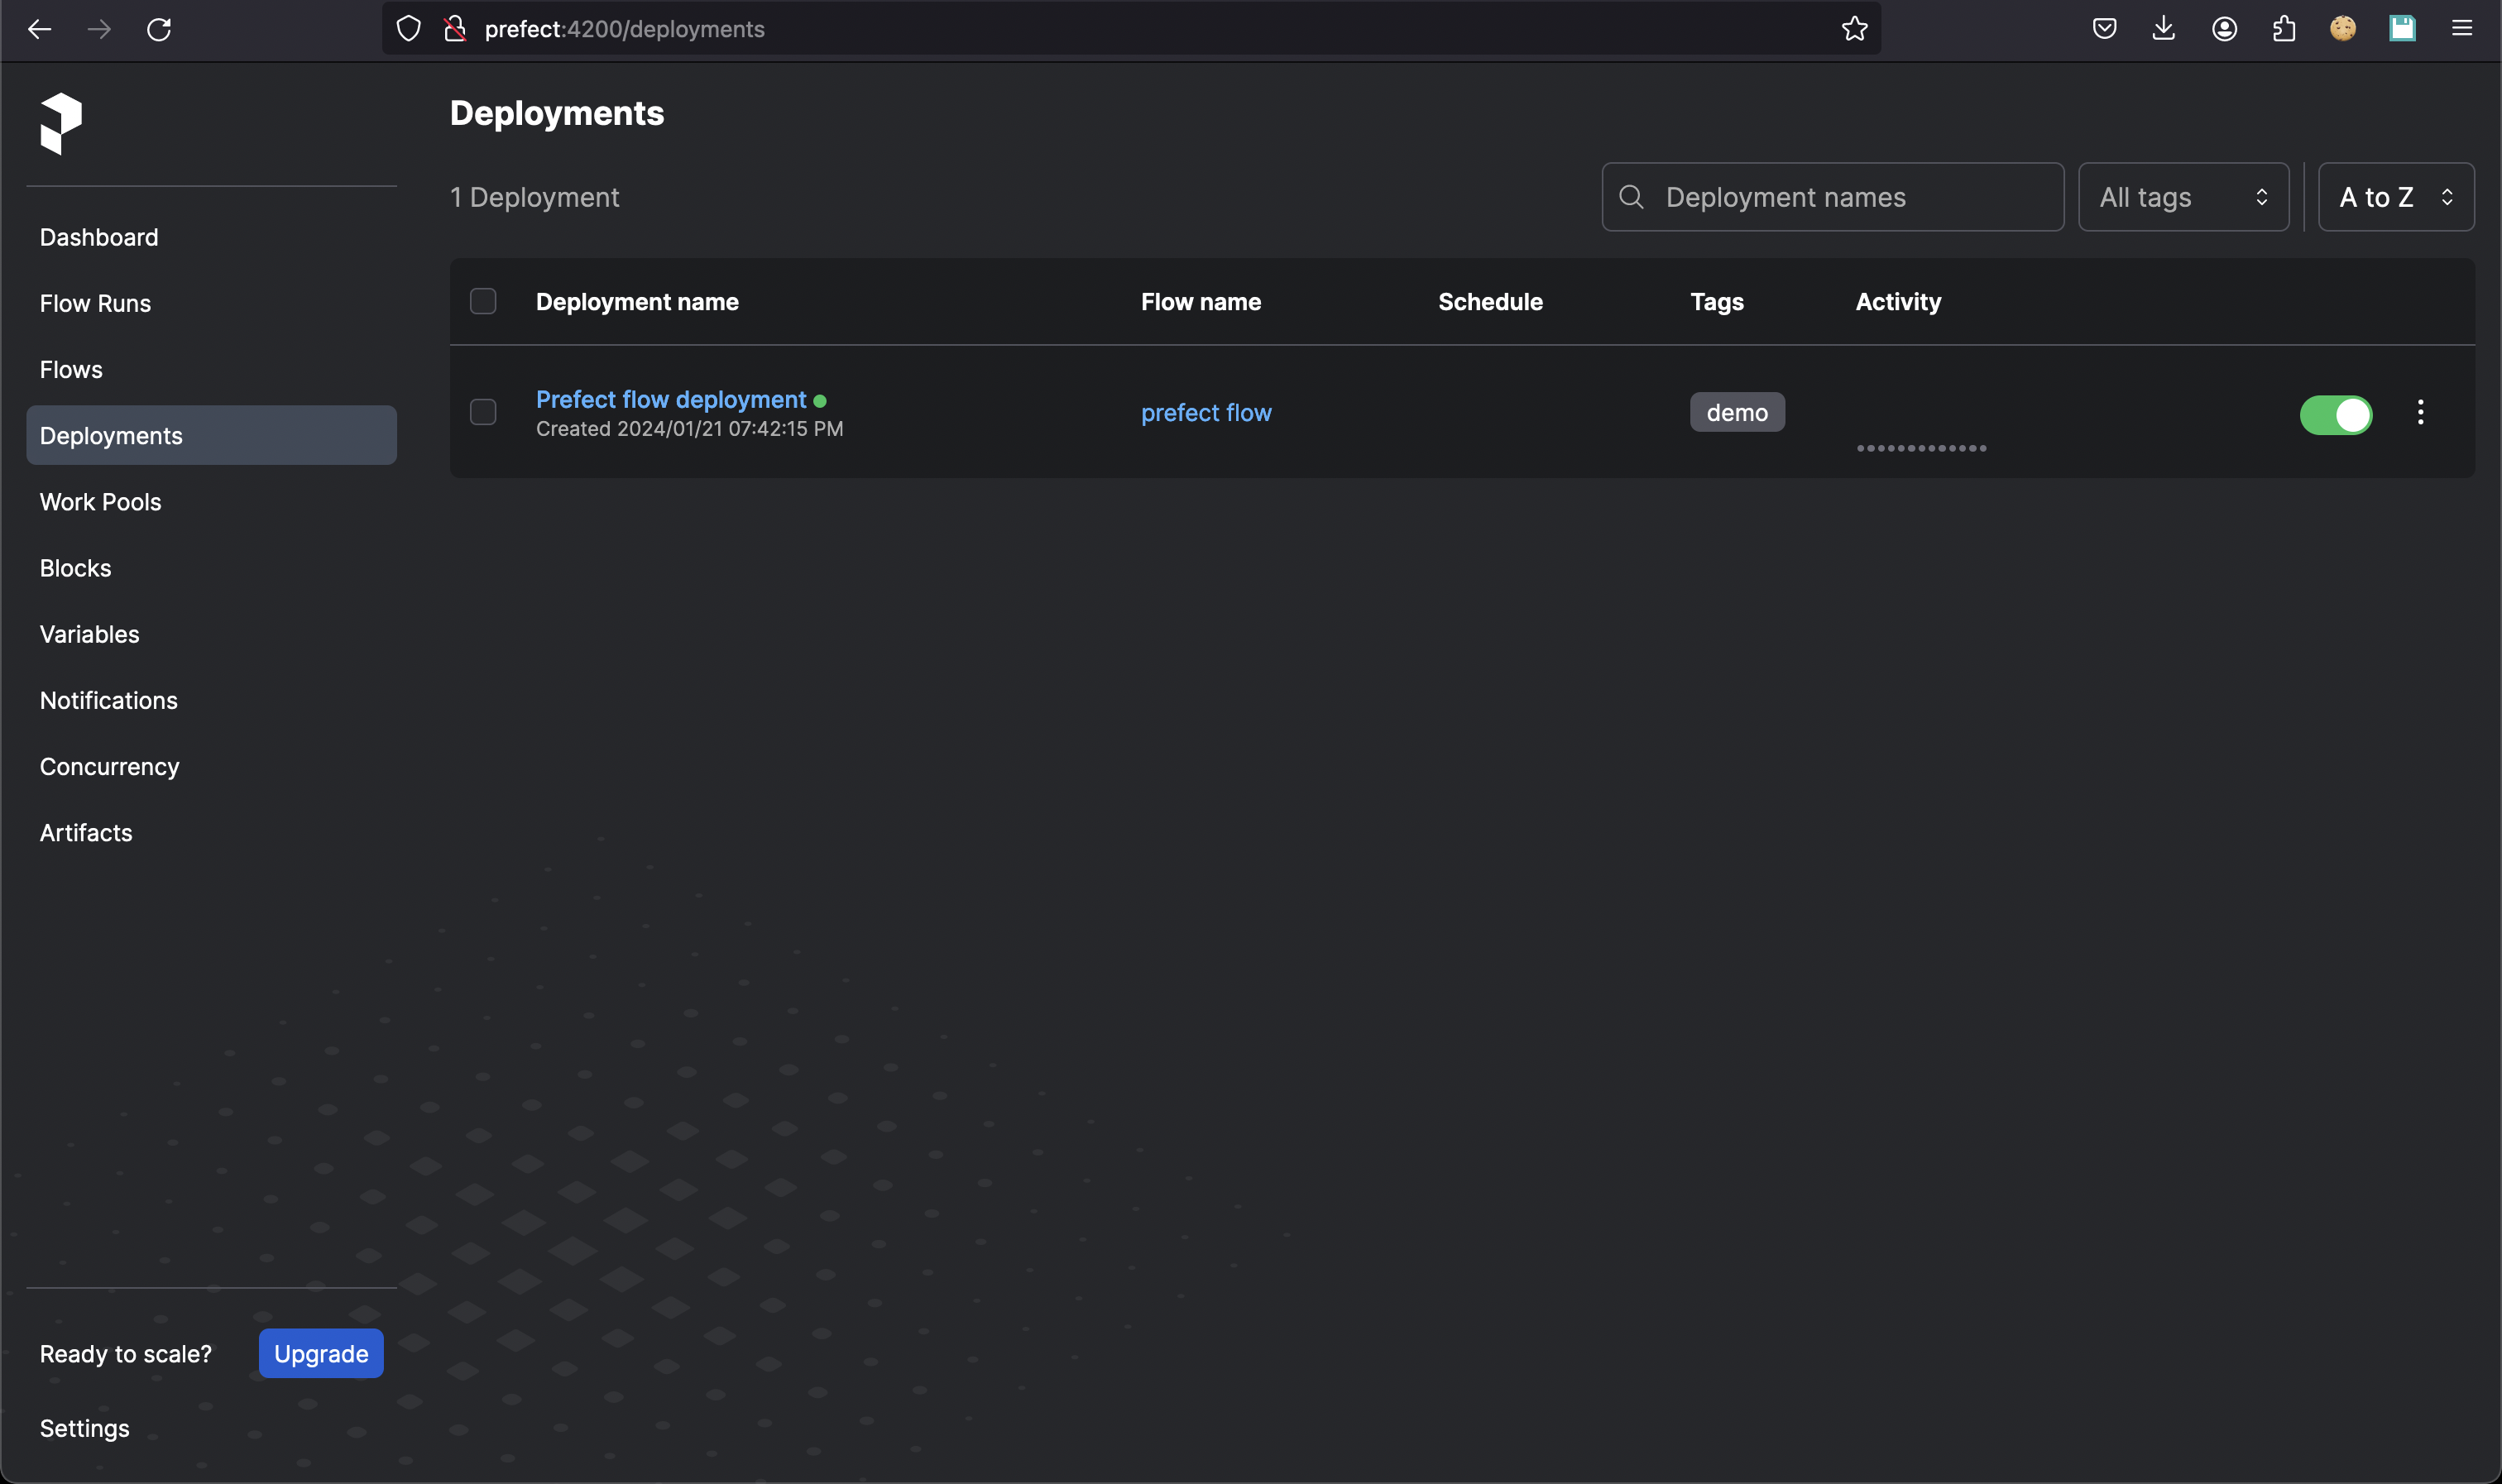
Task: Open the Prefect flow deployment link
Action: (671, 399)
